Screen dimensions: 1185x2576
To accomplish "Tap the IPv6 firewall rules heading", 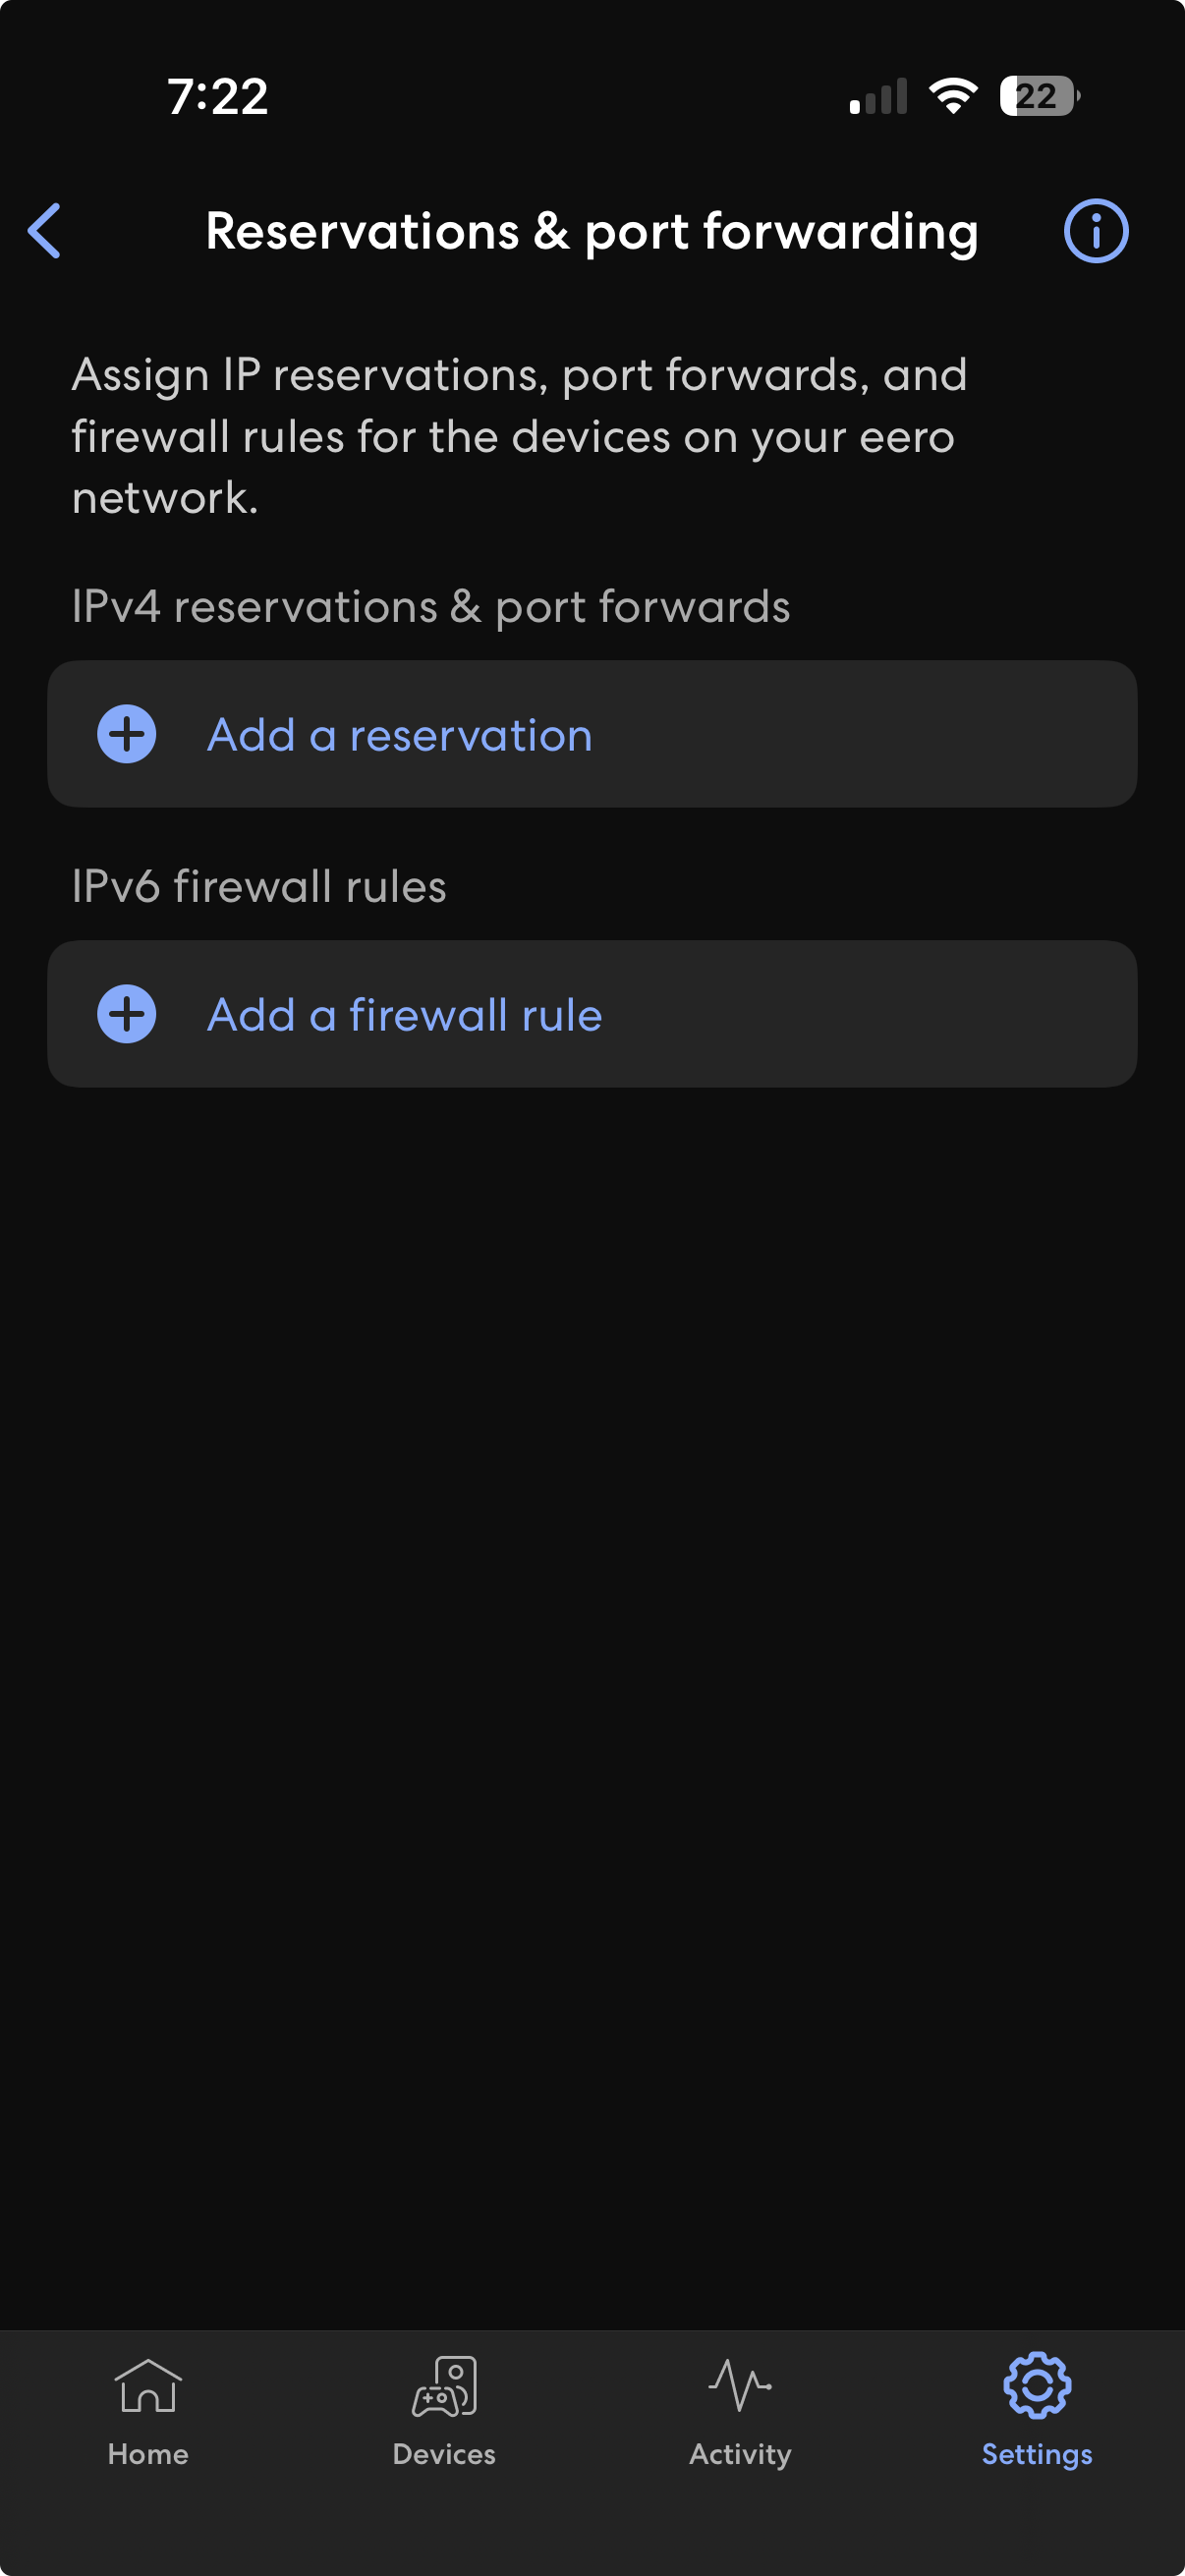I will (x=259, y=887).
